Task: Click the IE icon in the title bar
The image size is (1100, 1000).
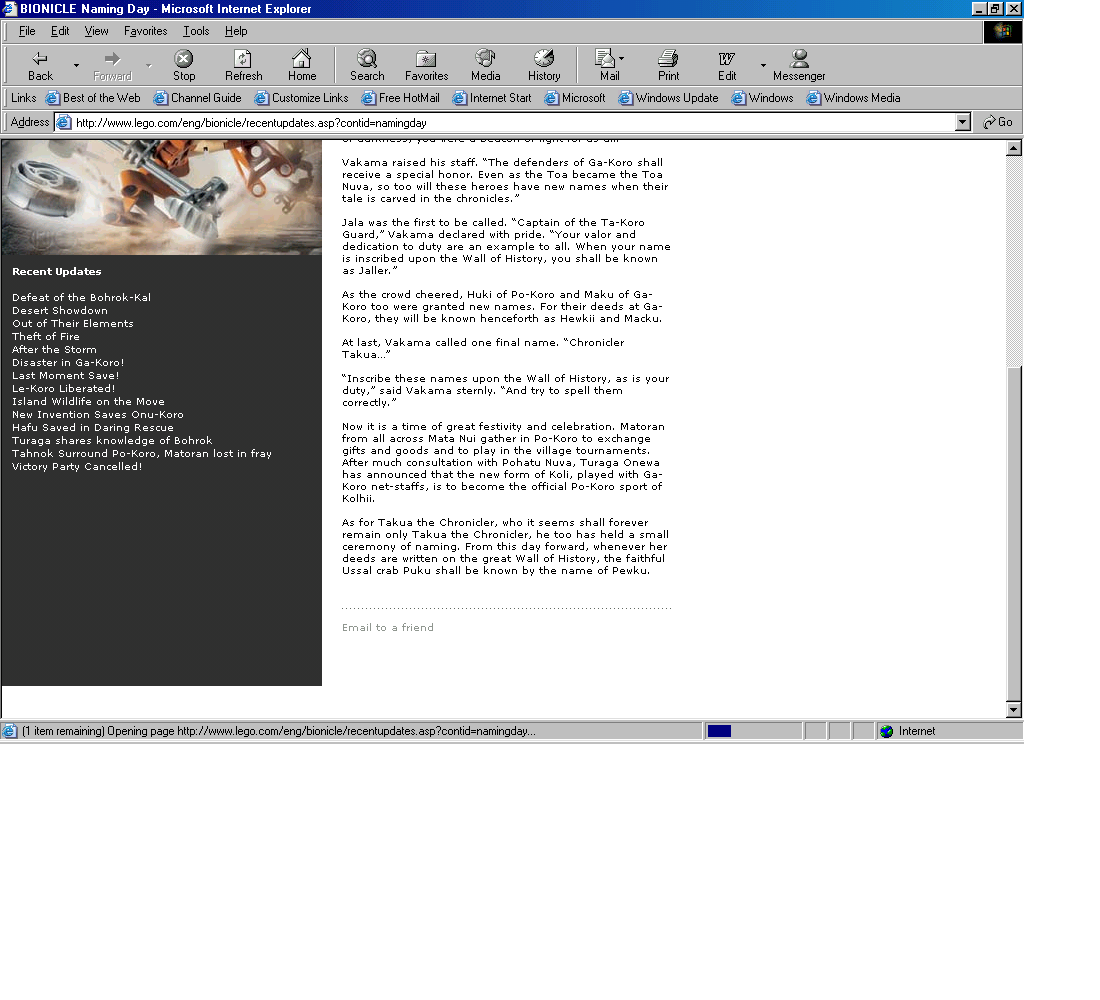Action: (x=9, y=8)
